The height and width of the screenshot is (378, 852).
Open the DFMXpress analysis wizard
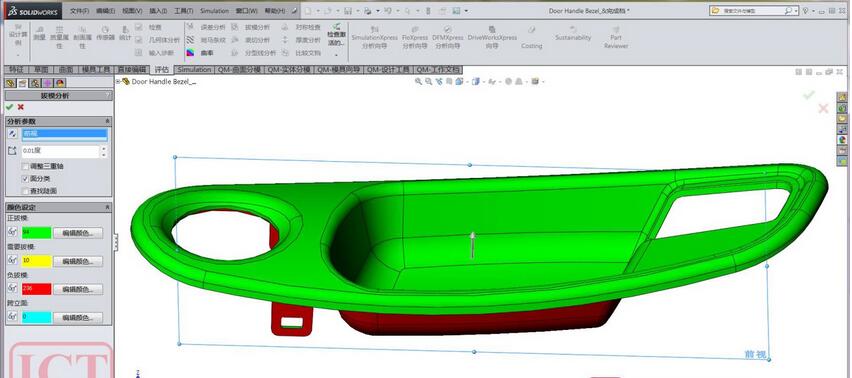pyautogui.click(x=448, y=37)
